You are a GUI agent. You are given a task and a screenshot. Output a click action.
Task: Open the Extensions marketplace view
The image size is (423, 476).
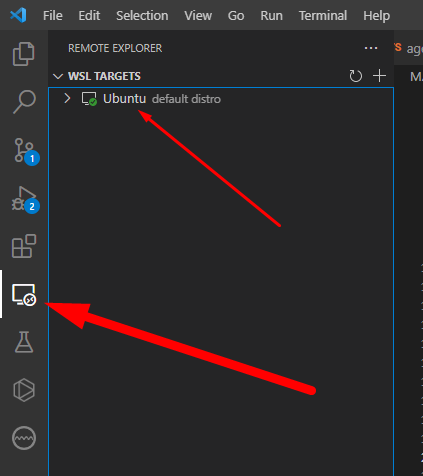click(24, 246)
